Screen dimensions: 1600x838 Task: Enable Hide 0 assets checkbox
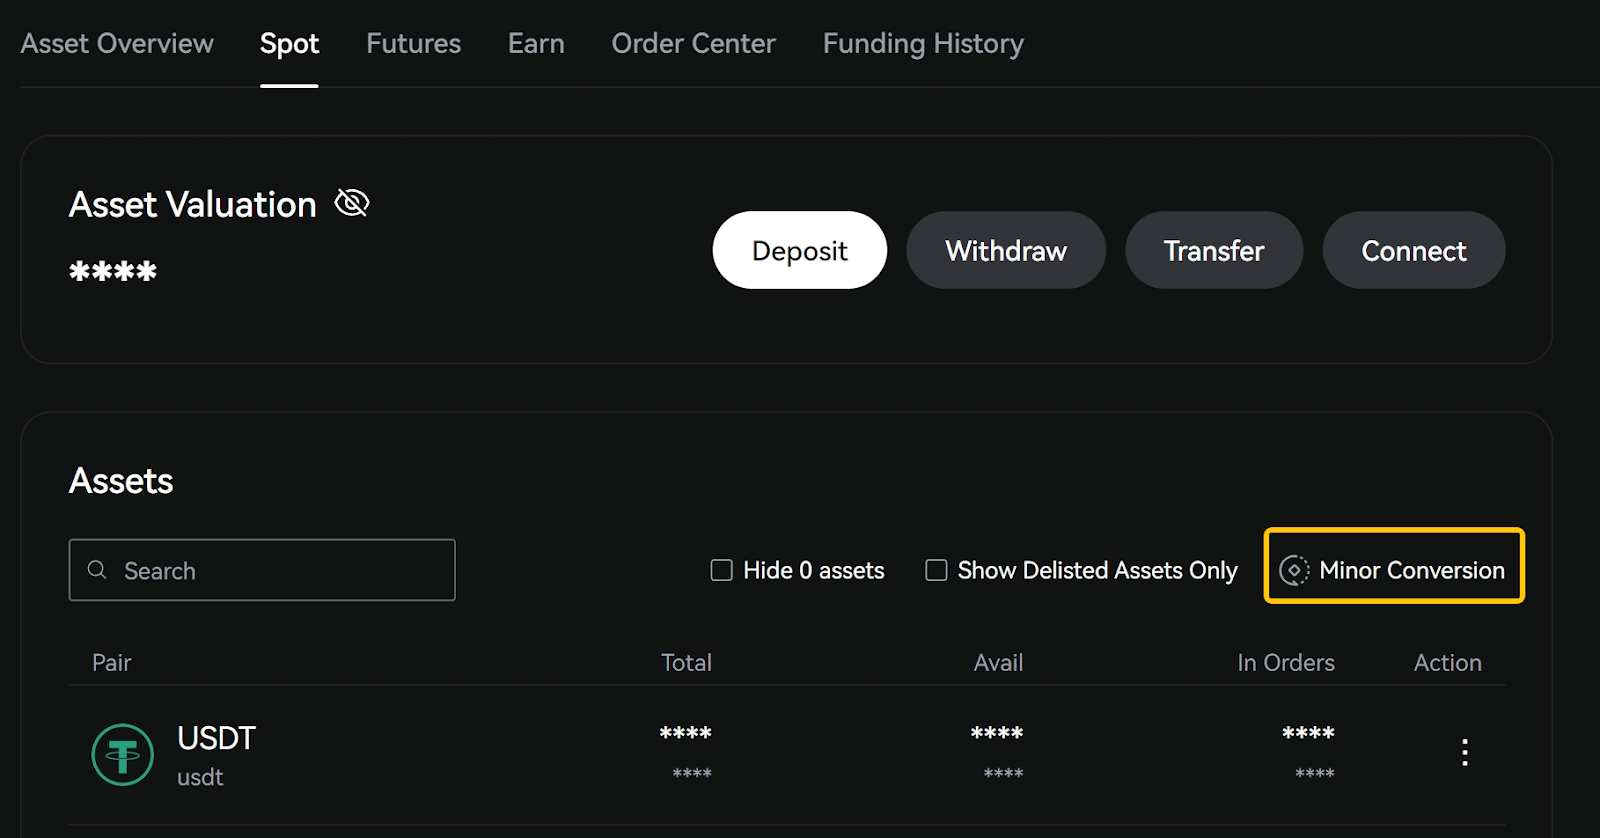(x=721, y=570)
